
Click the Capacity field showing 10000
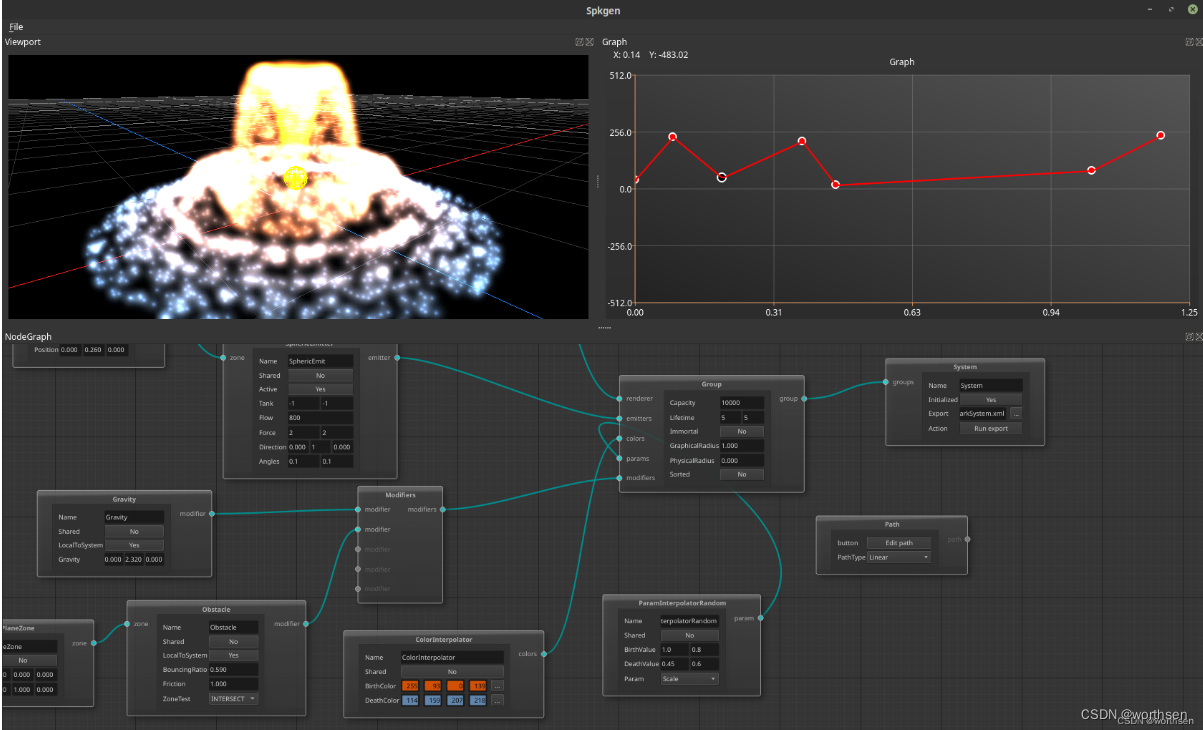[x=741, y=402]
